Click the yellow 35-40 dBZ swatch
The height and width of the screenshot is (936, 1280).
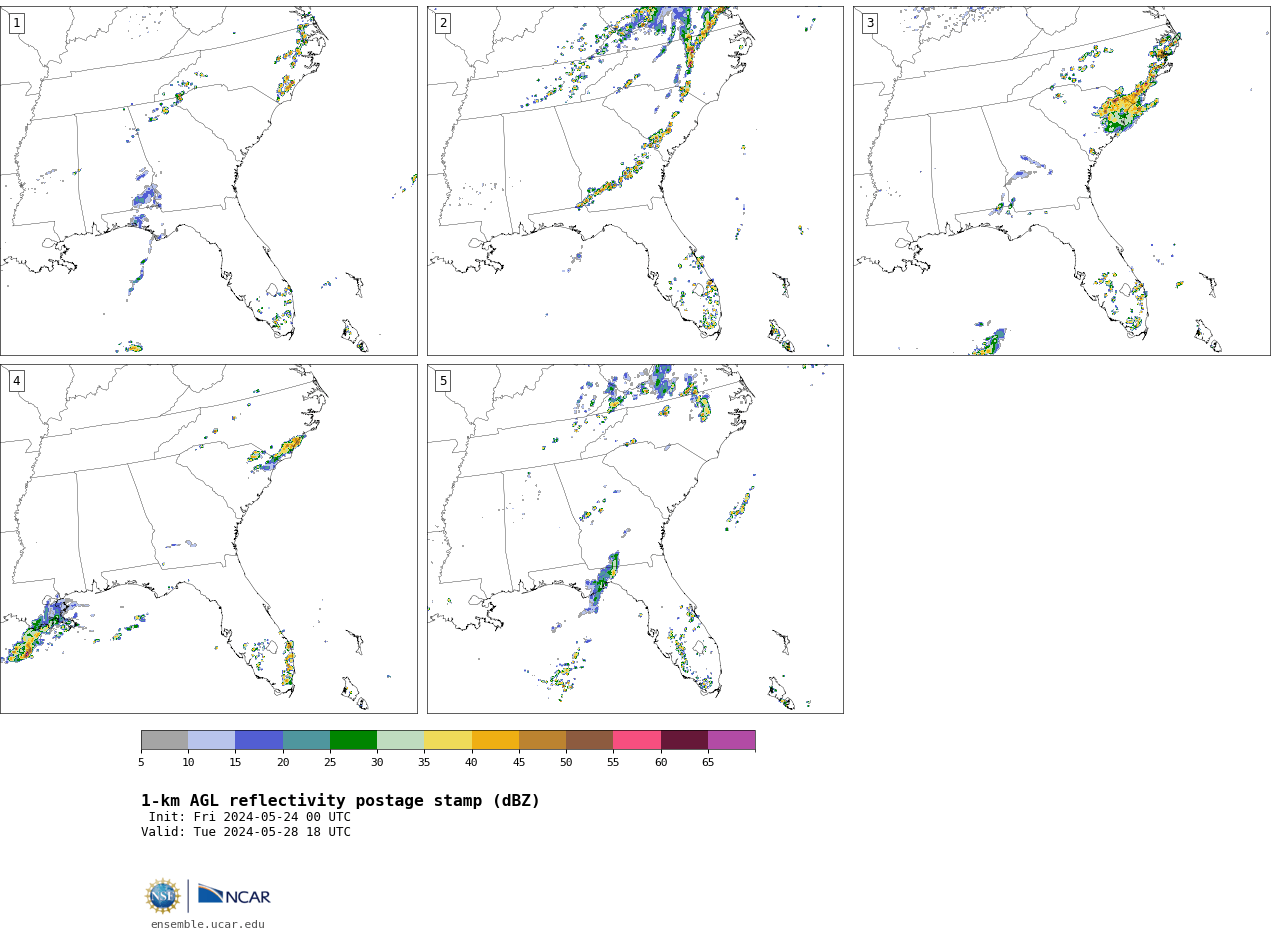point(448,740)
